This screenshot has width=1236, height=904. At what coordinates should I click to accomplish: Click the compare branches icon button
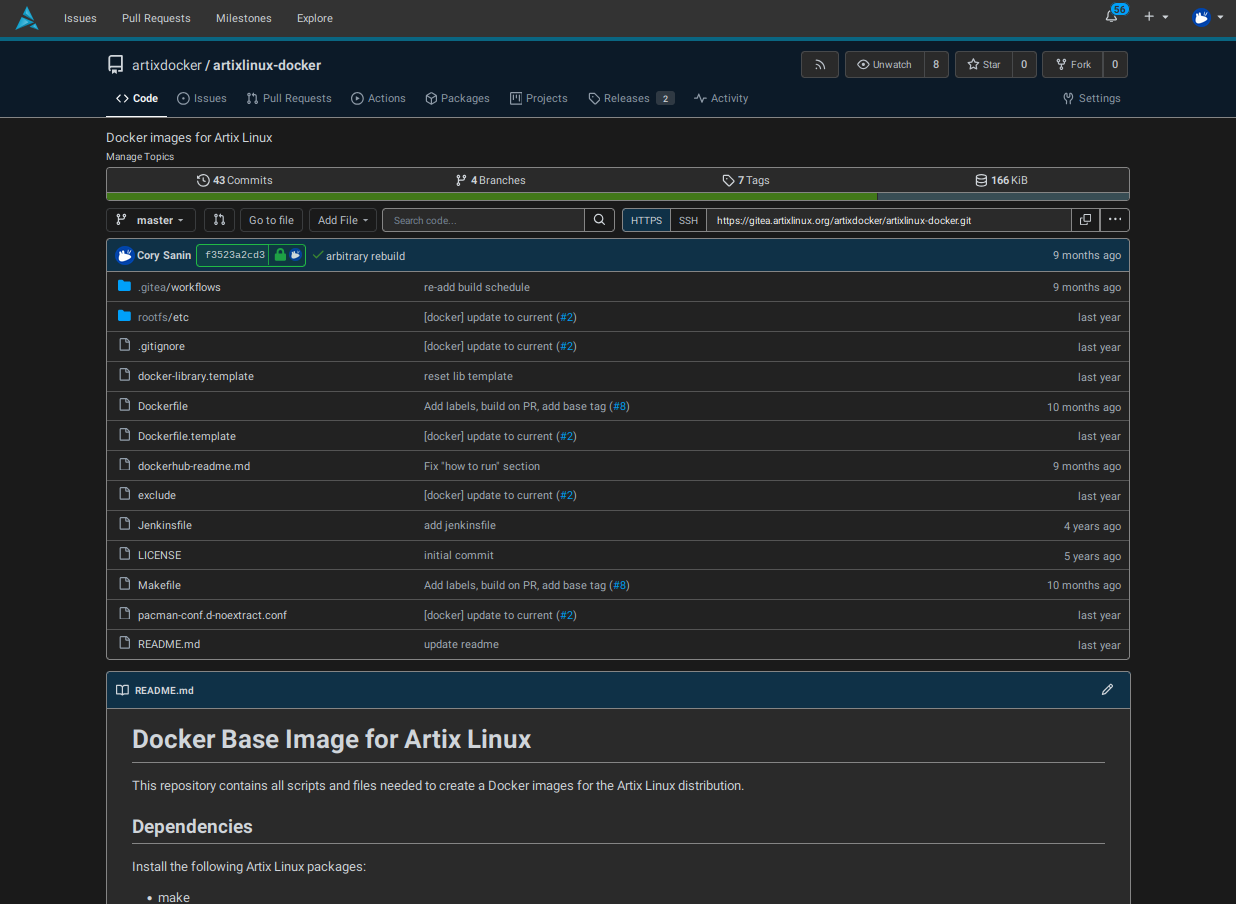point(219,220)
